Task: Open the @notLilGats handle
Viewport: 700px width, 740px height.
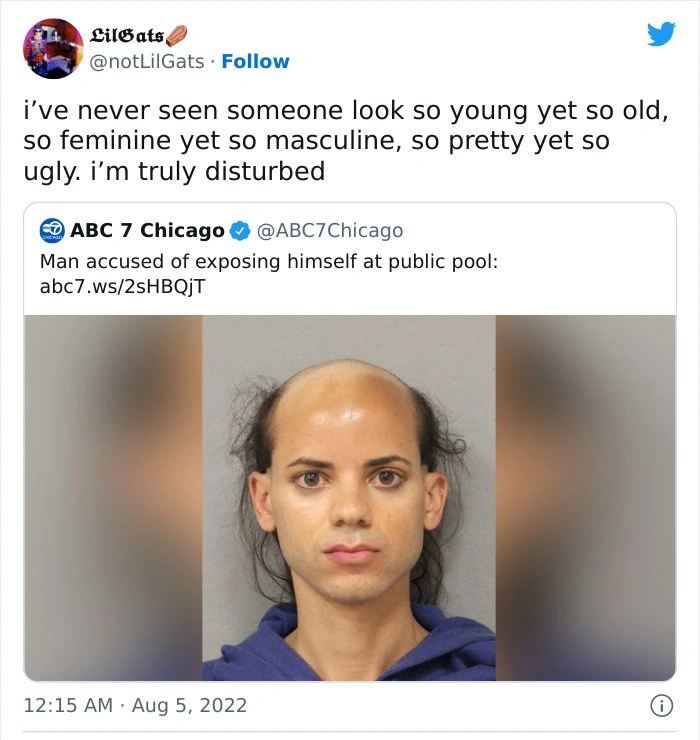Action: point(147,61)
